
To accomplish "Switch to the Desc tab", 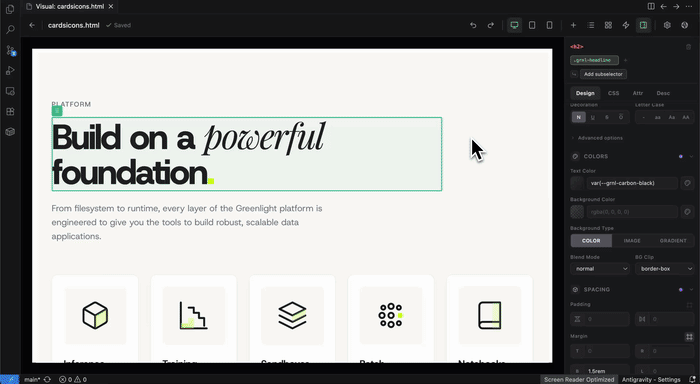I will [663, 93].
